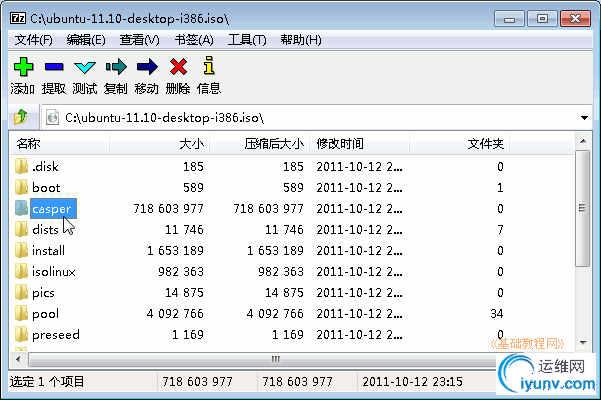Click vertical scrollbar up arrow
This screenshot has width=601, height=400.
pos(583,141)
